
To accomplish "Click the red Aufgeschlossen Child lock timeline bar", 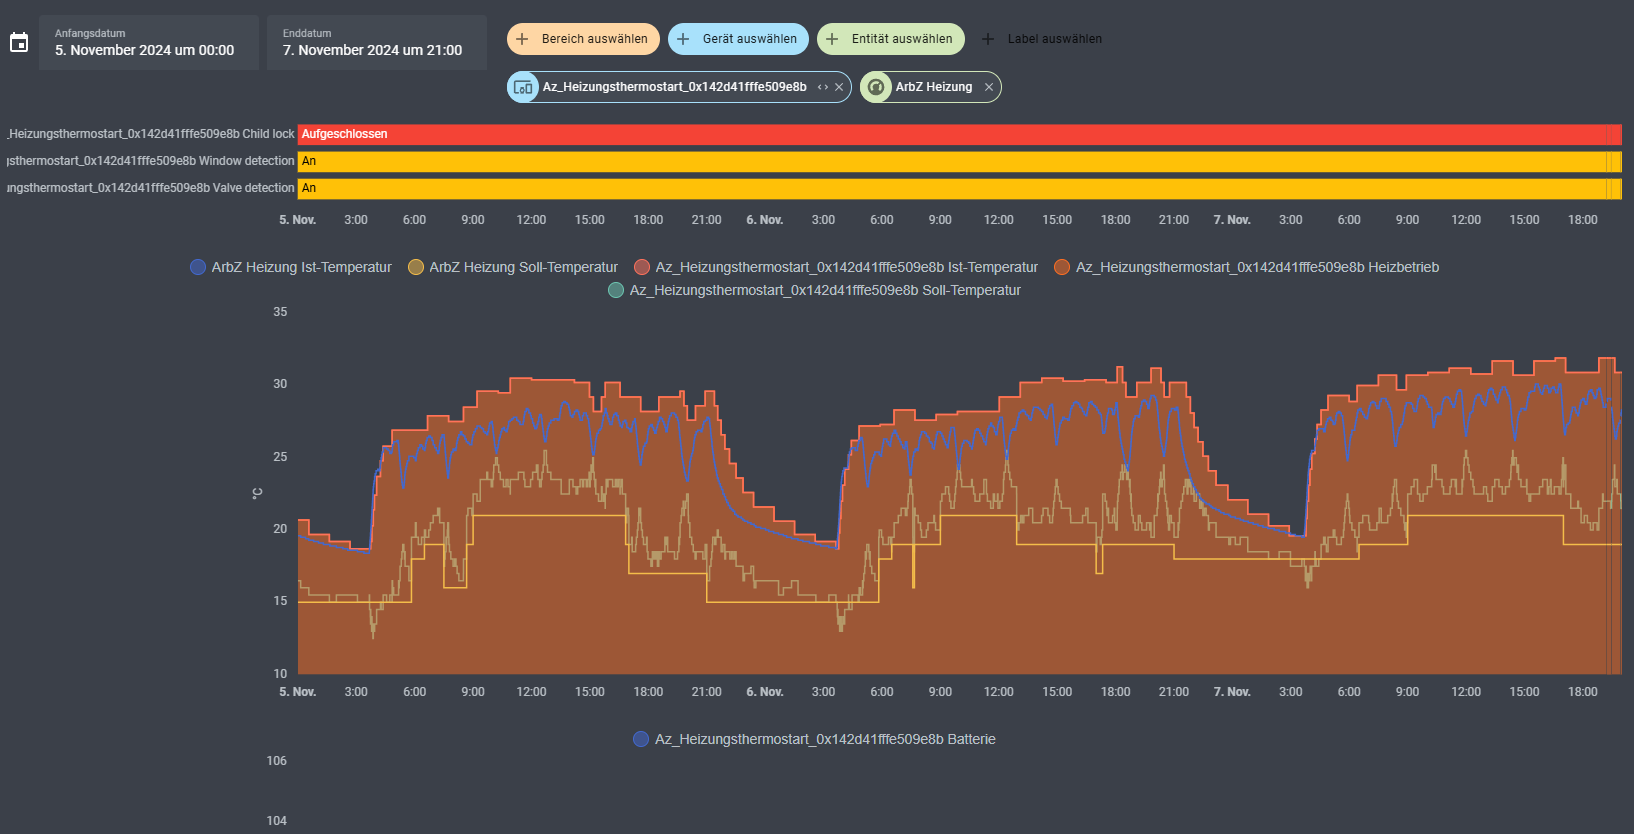I will tap(958, 134).
